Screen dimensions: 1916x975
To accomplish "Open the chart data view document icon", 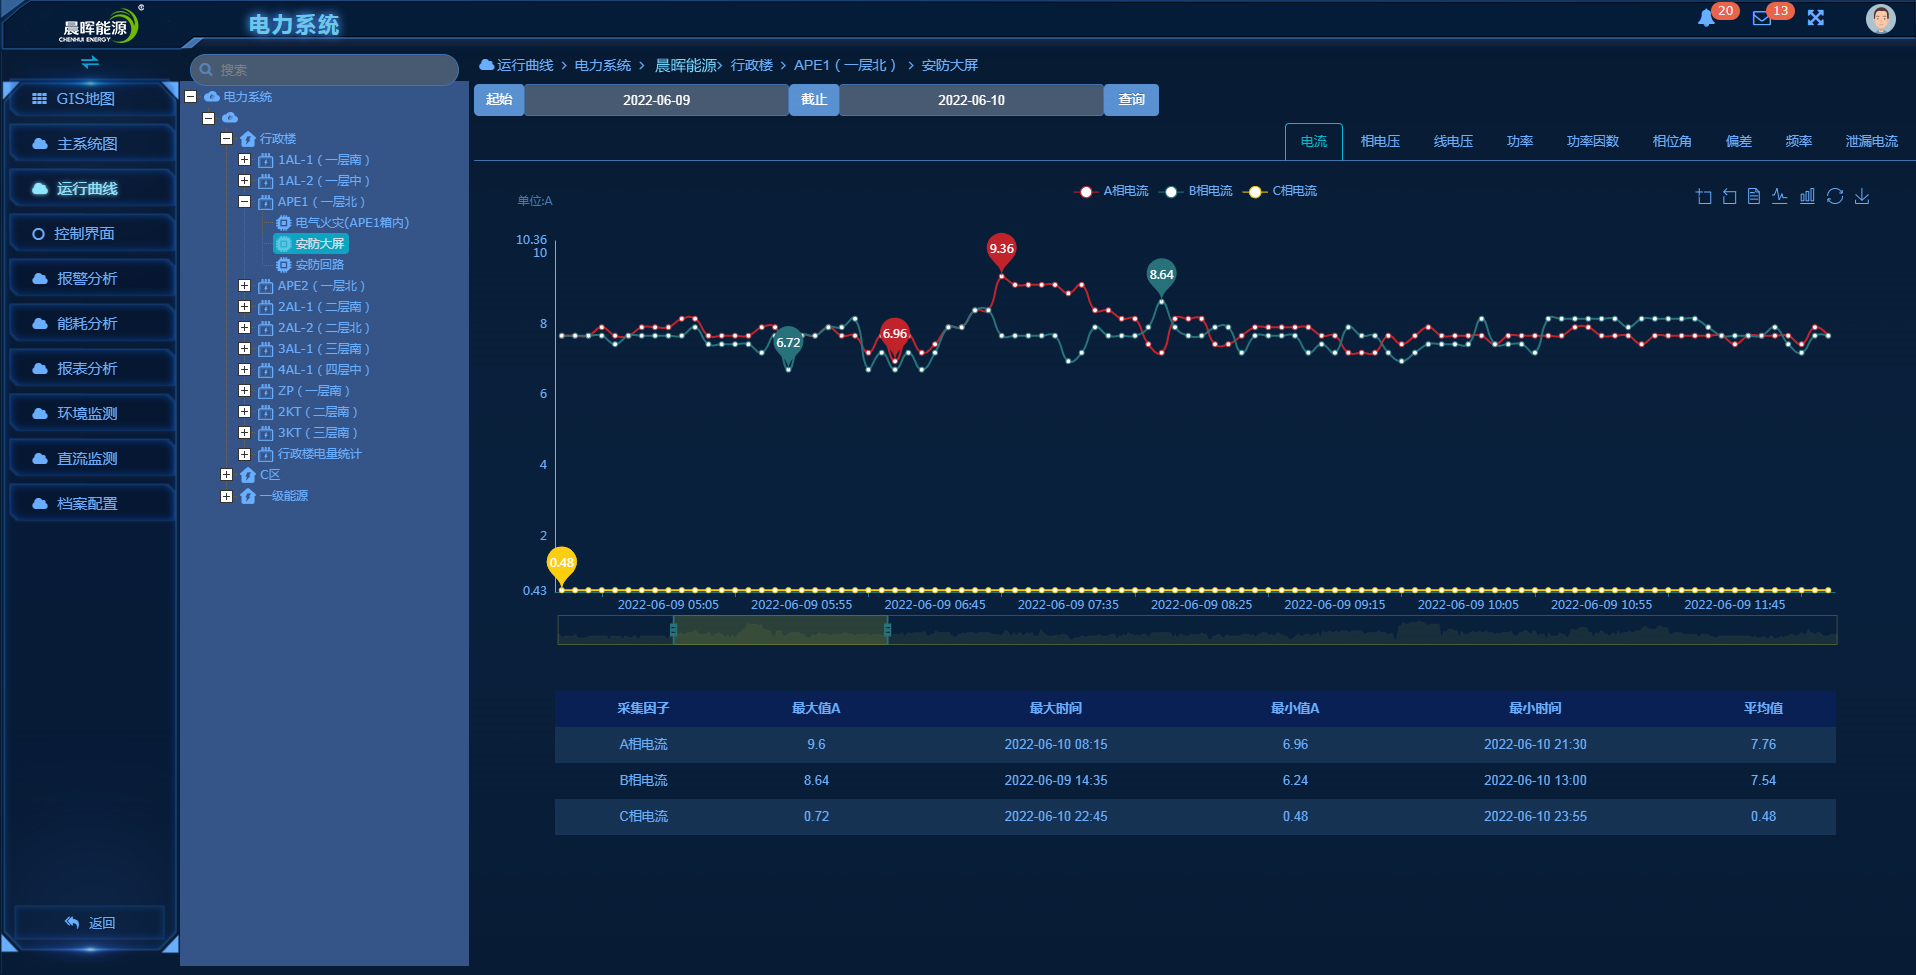I will pyautogui.click(x=1754, y=197).
